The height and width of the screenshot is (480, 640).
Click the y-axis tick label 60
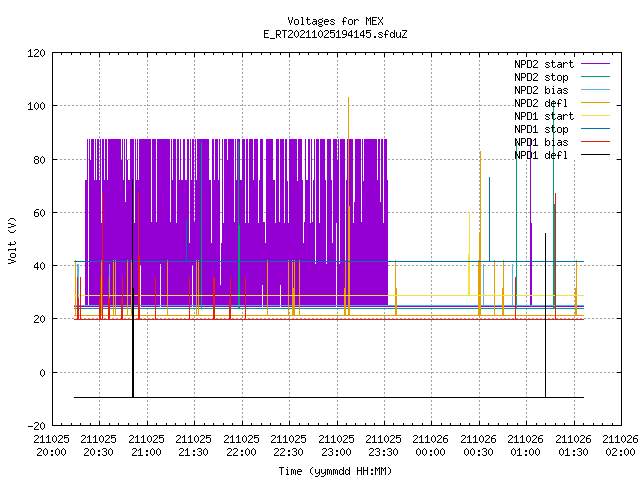[39, 213]
